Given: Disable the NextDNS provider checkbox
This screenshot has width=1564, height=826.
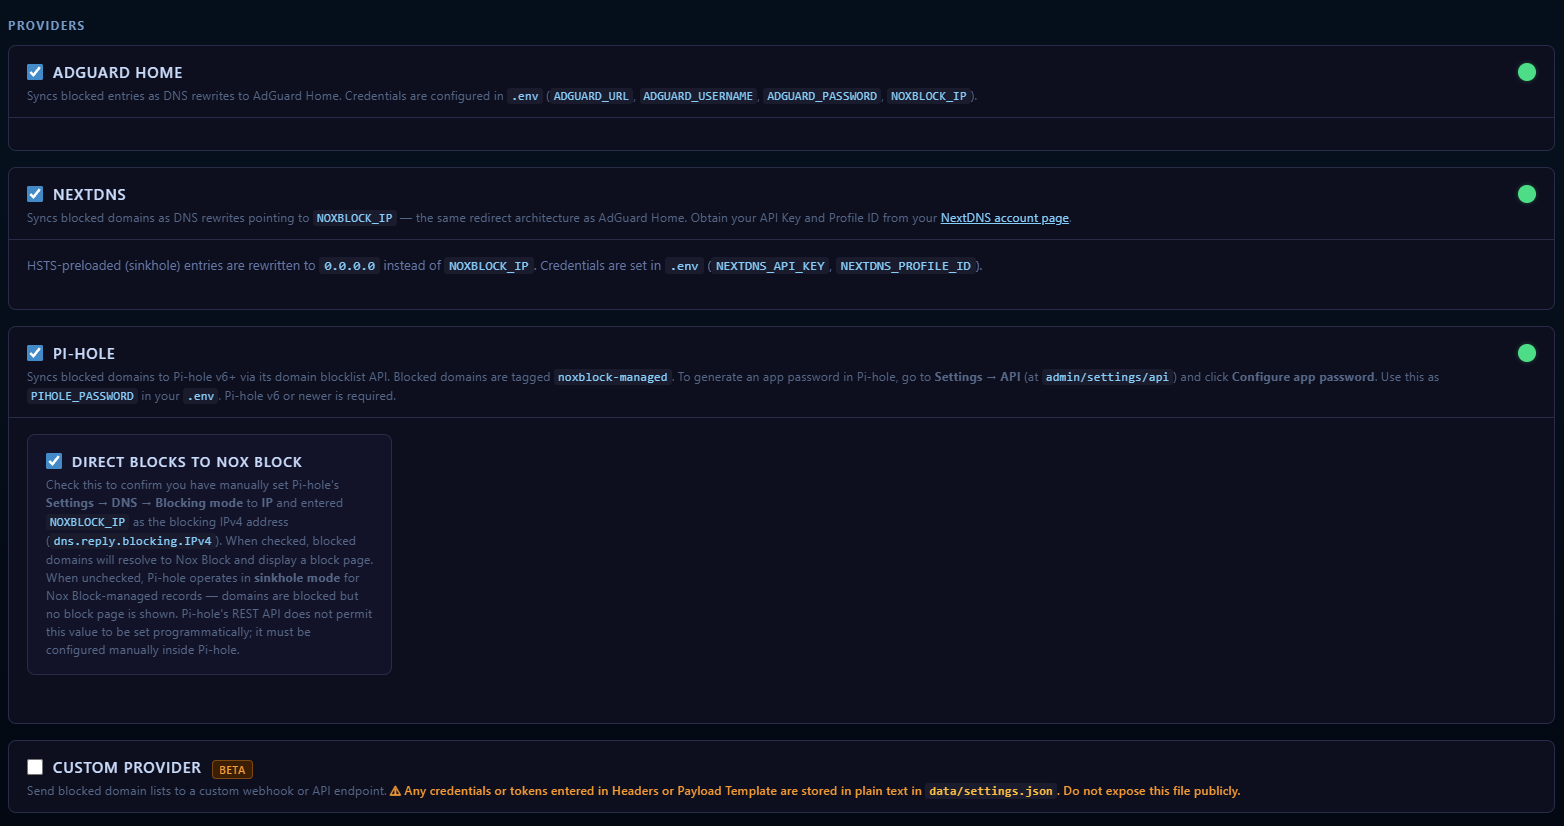Looking at the screenshot, I should point(35,194).
